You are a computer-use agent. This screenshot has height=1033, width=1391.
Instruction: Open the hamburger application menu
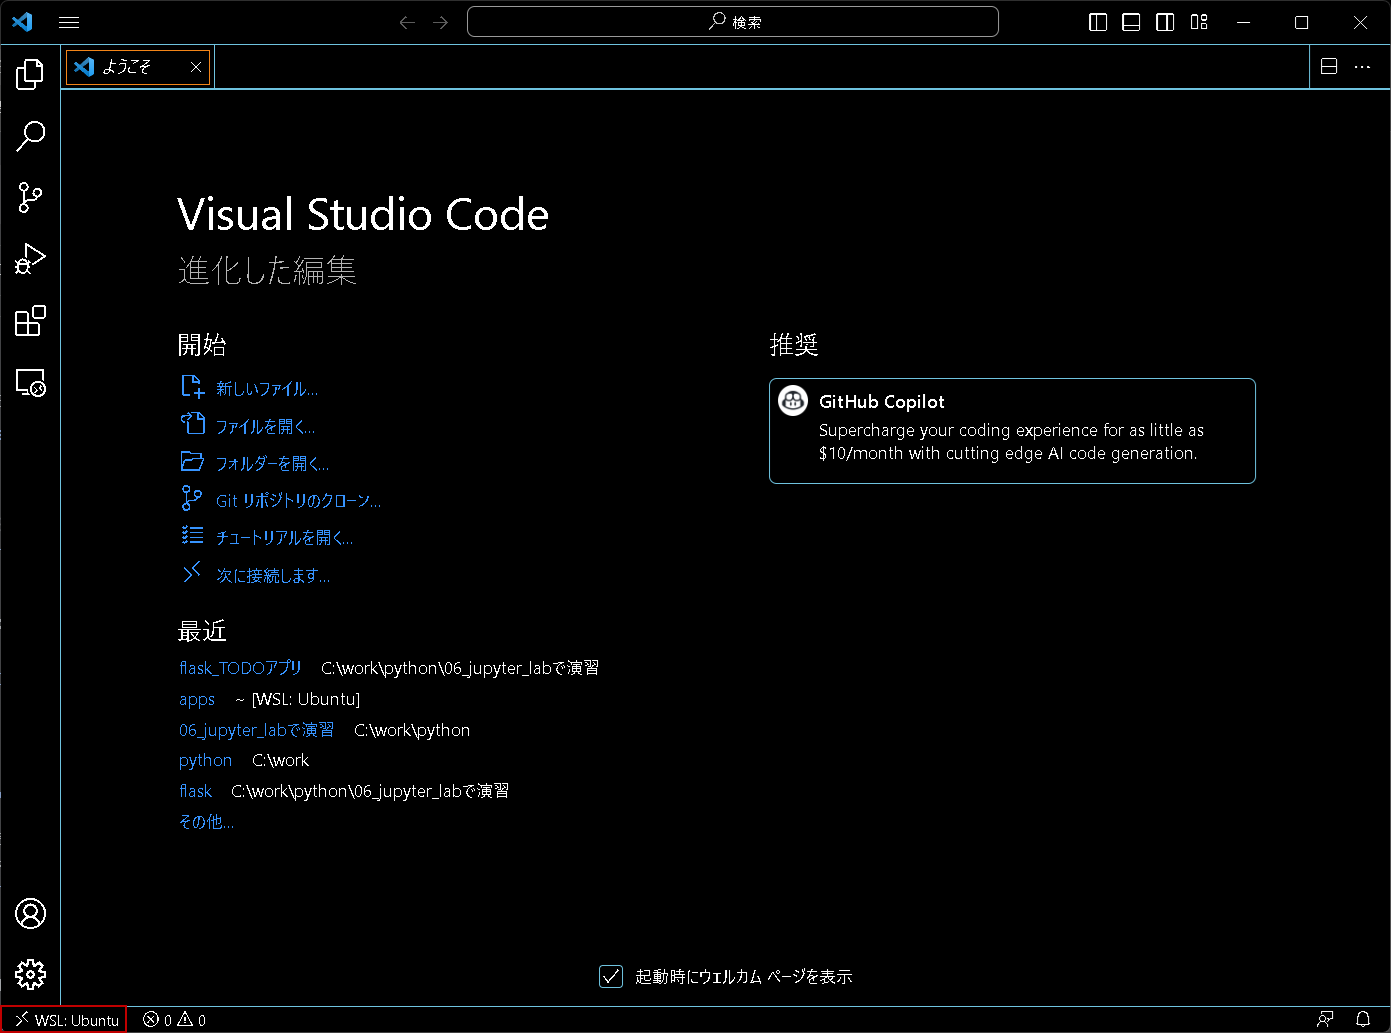[69, 22]
